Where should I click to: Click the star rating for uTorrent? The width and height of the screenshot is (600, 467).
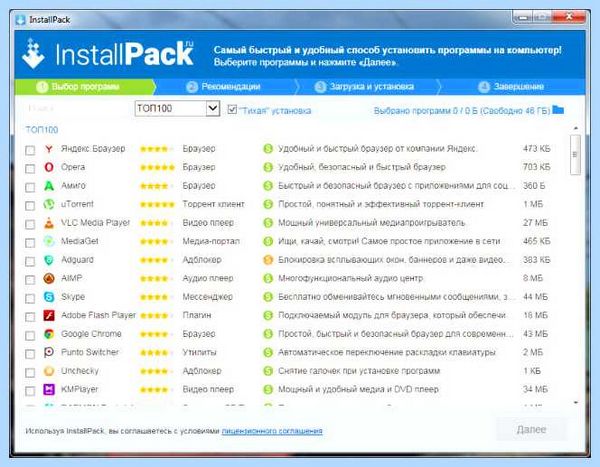pos(157,204)
